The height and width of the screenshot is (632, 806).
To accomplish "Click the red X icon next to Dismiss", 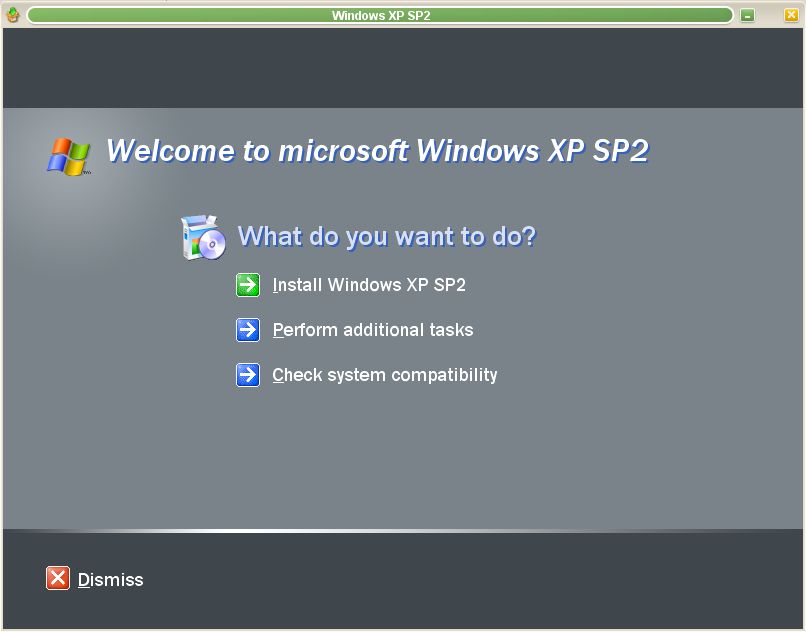I will 58,579.
